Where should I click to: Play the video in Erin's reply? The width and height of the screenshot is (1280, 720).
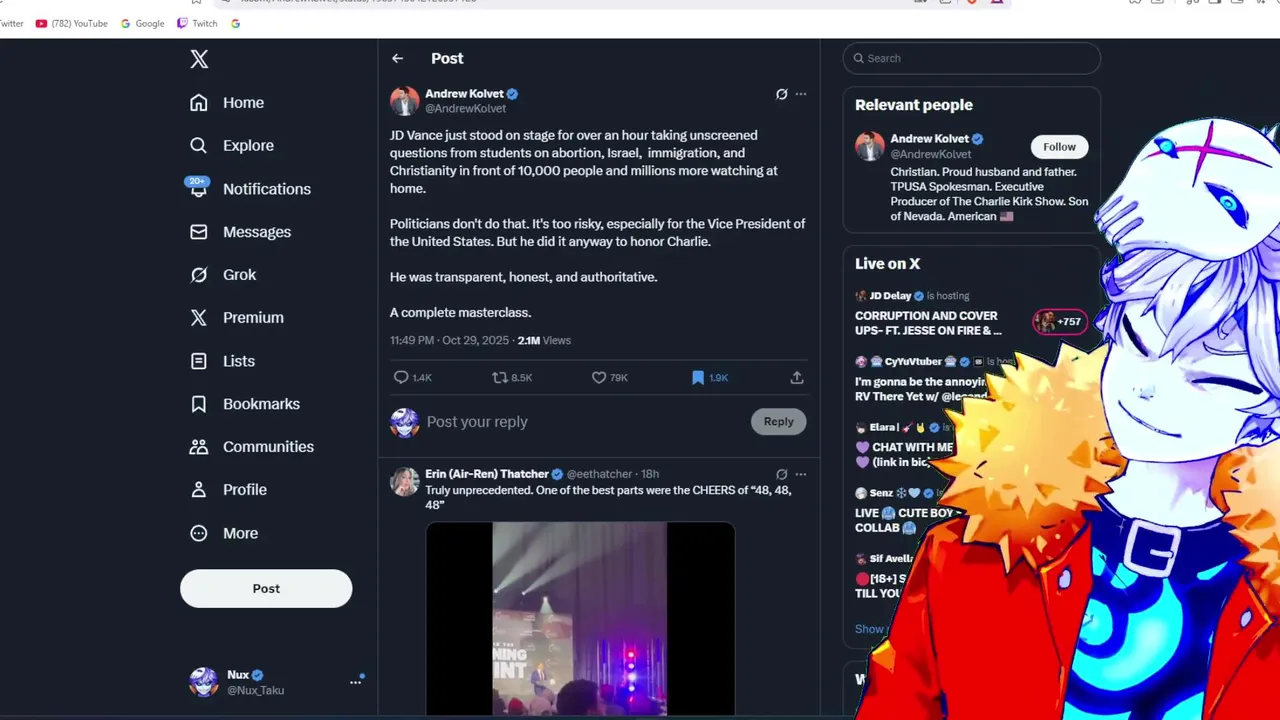(580, 619)
